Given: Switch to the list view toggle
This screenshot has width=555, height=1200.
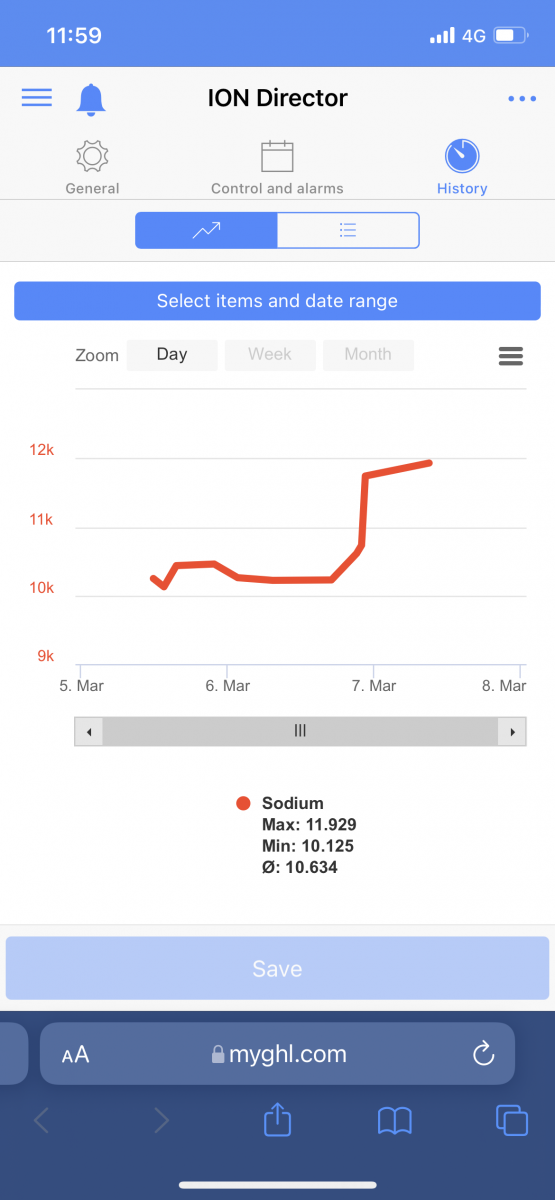Looking at the screenshot, I should click(348, 230).
